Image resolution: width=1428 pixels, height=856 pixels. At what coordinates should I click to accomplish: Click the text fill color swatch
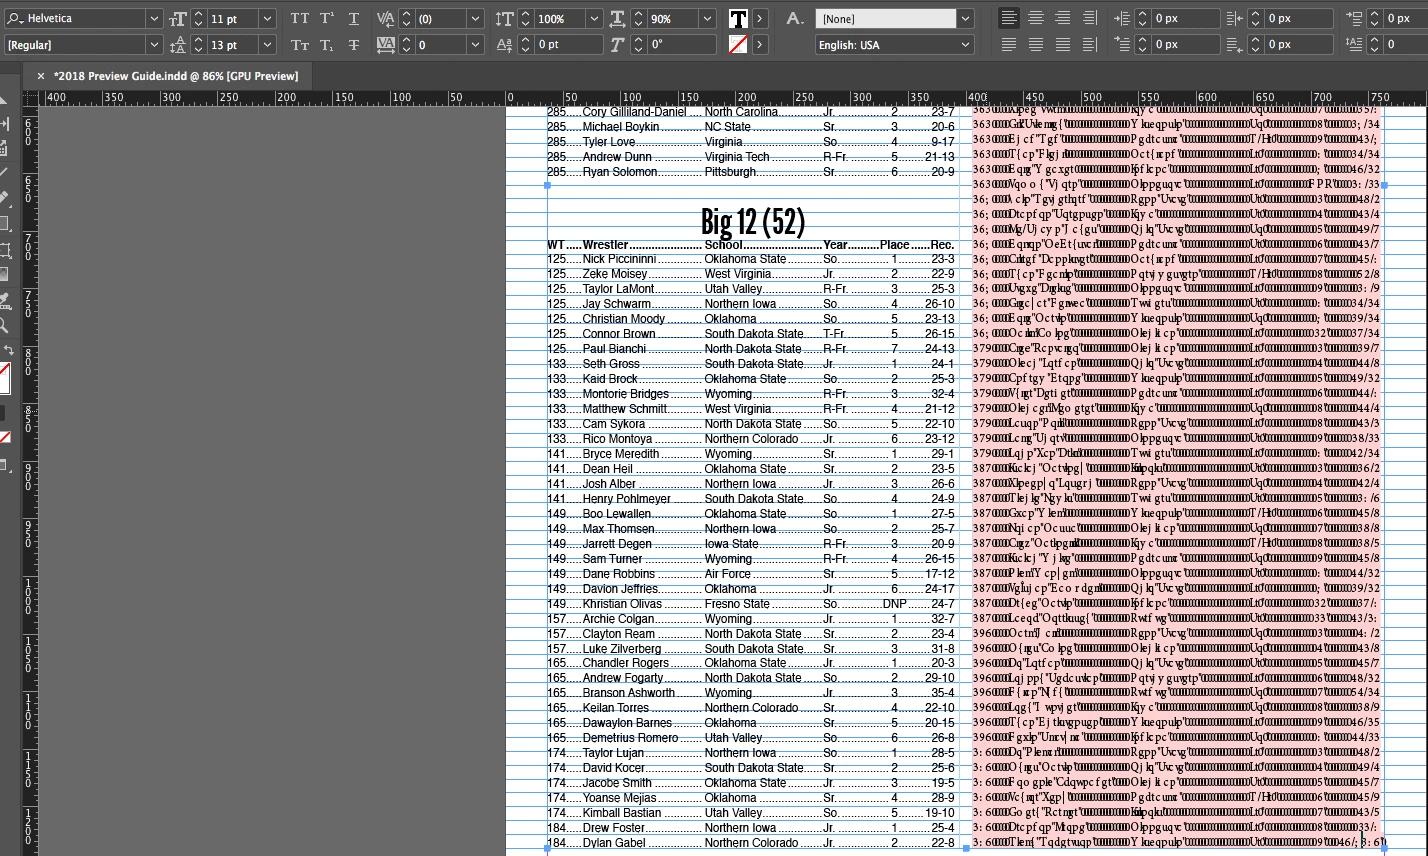(x=738, y=19)
